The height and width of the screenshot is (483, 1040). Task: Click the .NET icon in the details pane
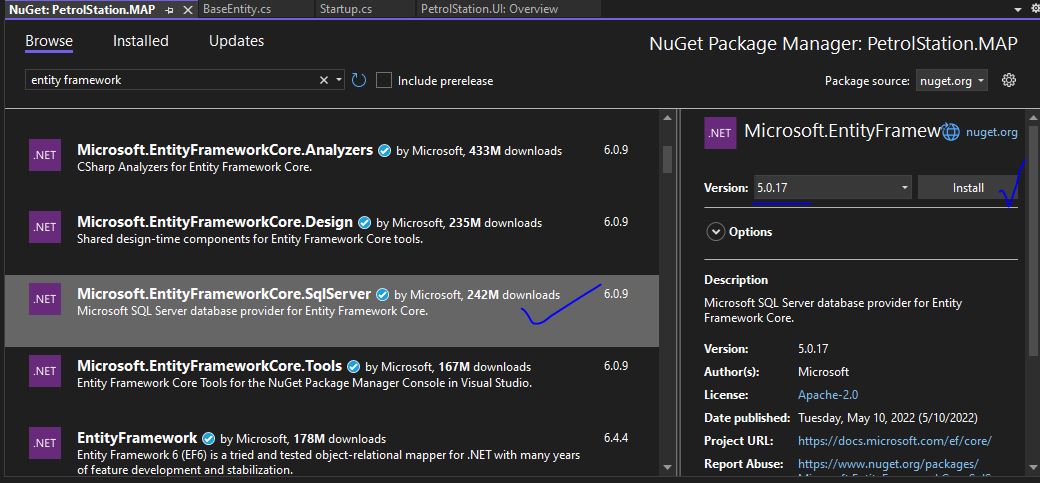point(720,132)
